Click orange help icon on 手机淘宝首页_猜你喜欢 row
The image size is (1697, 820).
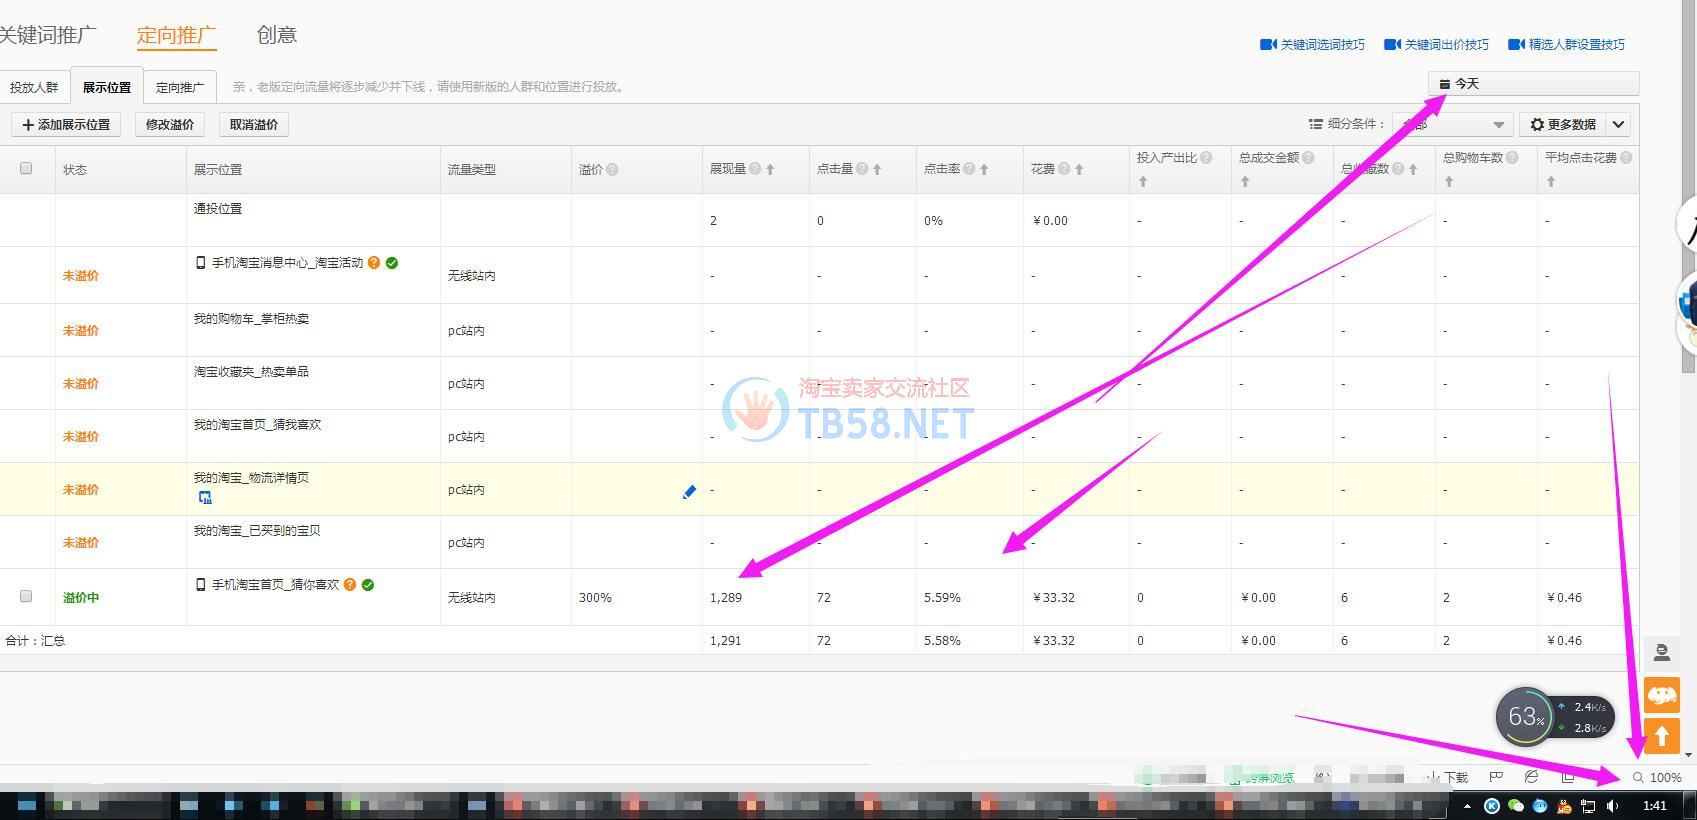pyautogui.click(x=350, y=585)
